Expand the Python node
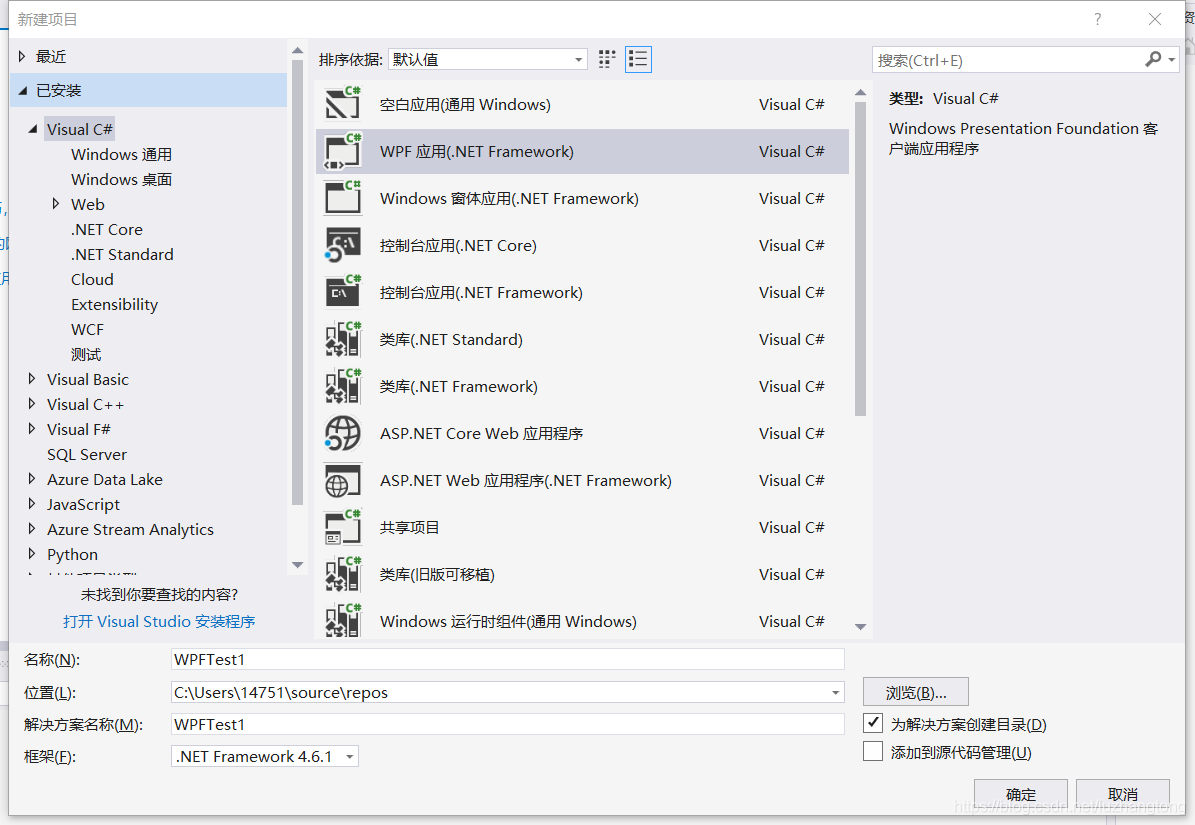1195x825 pixels. point(31,554)
